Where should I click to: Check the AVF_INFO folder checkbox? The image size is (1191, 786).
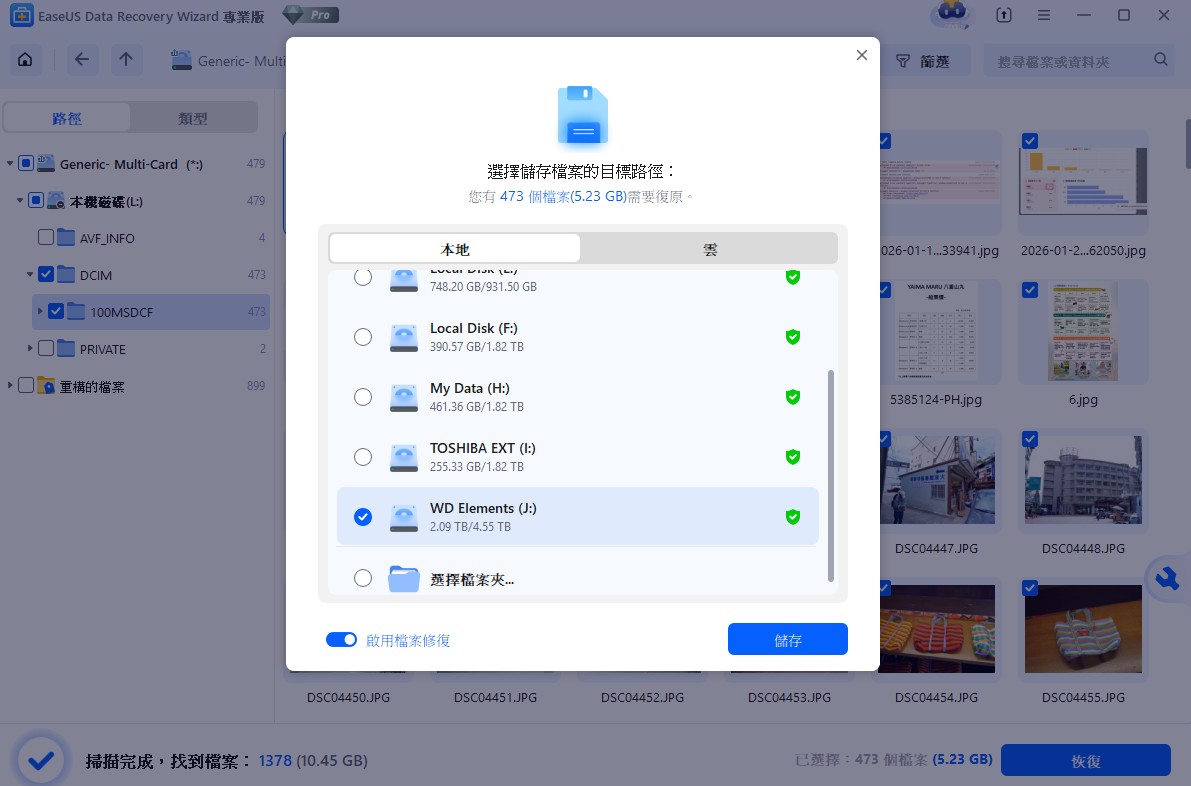(x=46, y=237)
